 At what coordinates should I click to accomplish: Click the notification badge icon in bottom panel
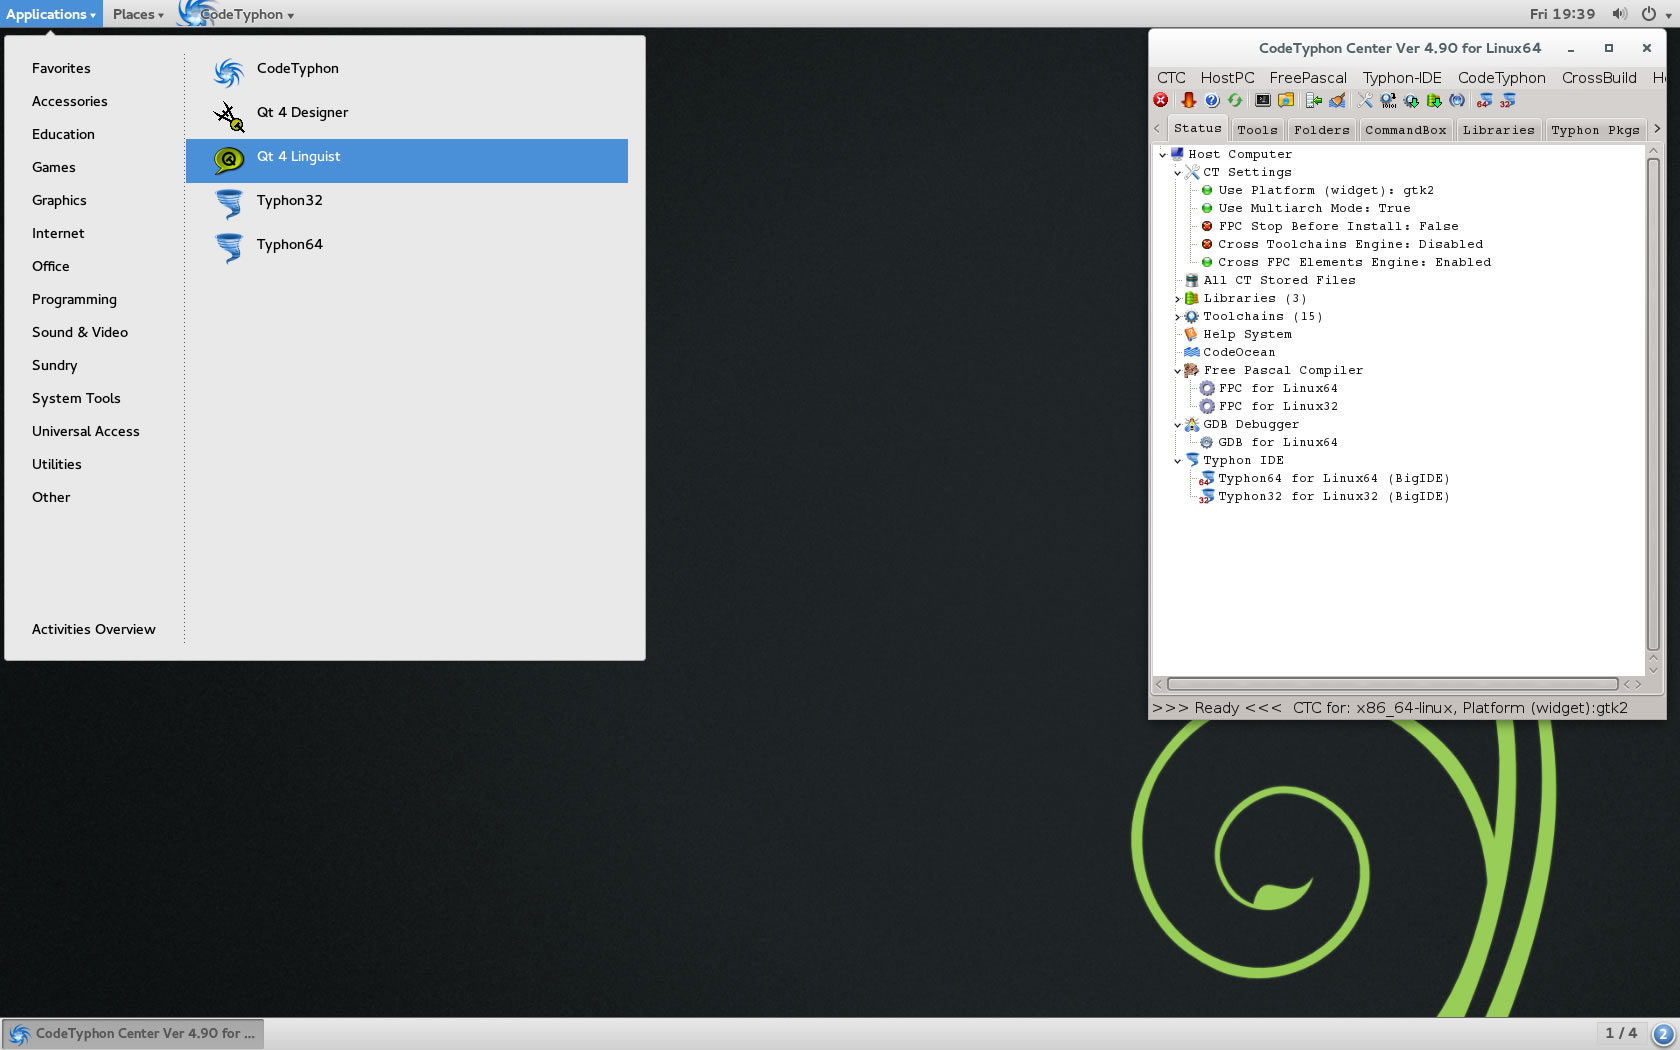[x=1664, y=1034]
